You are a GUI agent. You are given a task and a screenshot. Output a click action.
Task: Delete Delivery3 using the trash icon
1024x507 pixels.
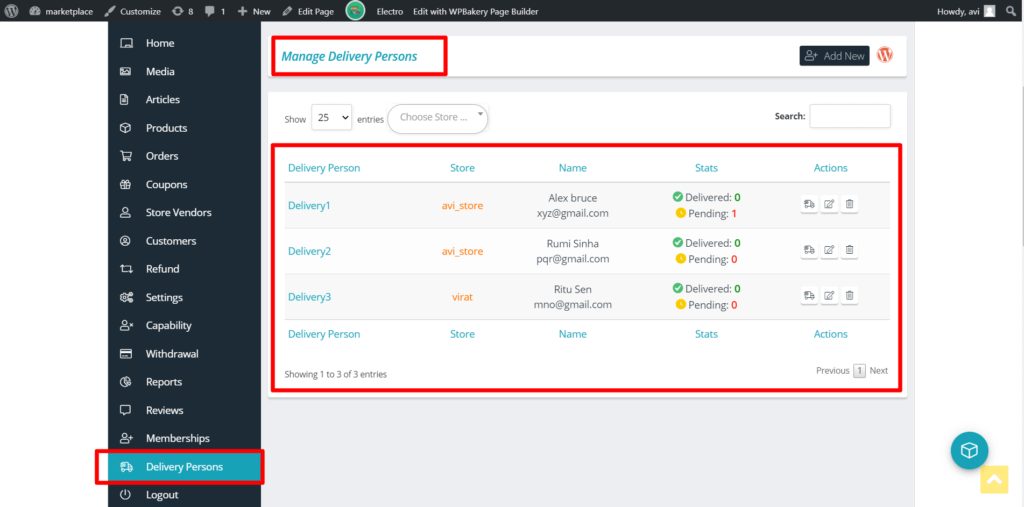pyautogui.click(x=849, y=296)
